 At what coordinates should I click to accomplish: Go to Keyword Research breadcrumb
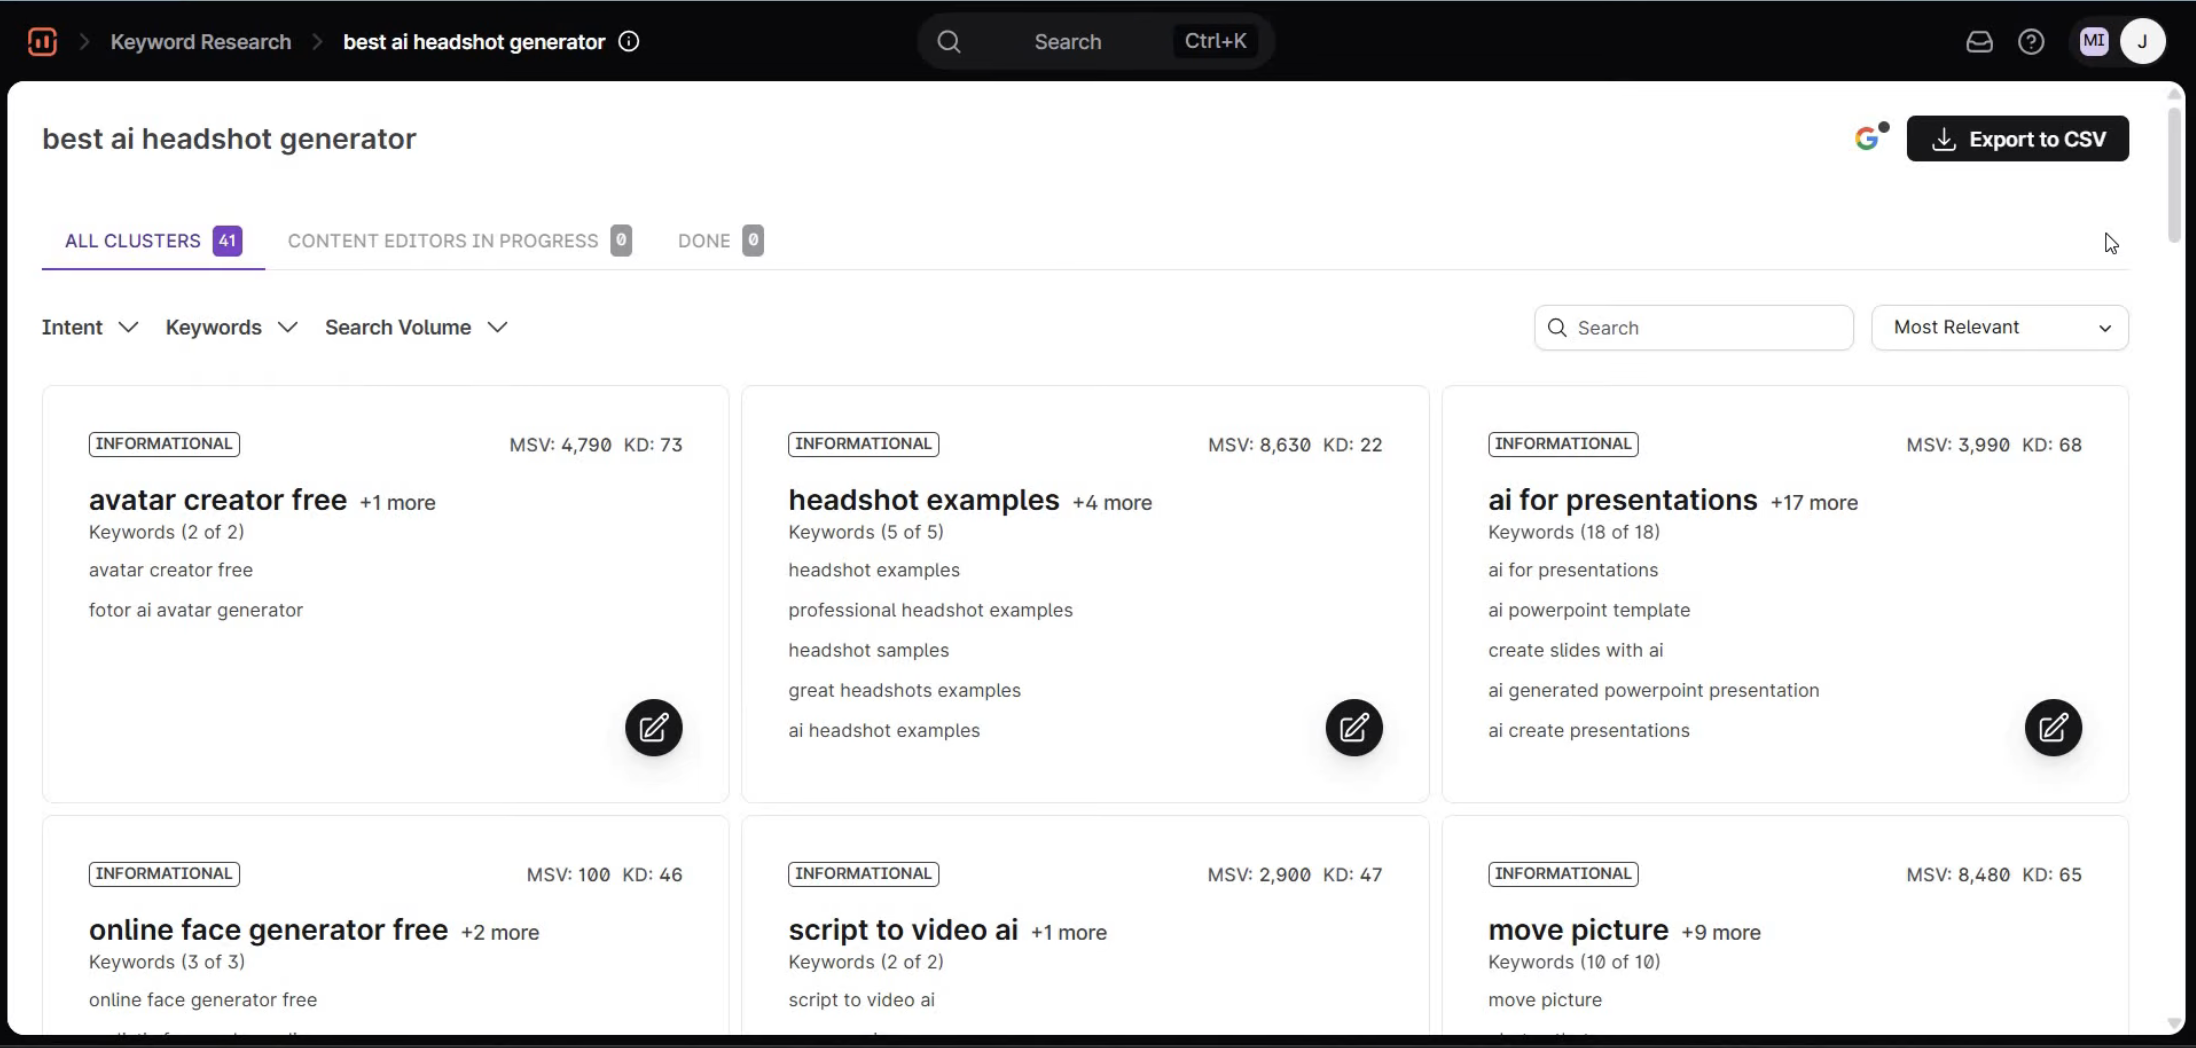point(201,42)
